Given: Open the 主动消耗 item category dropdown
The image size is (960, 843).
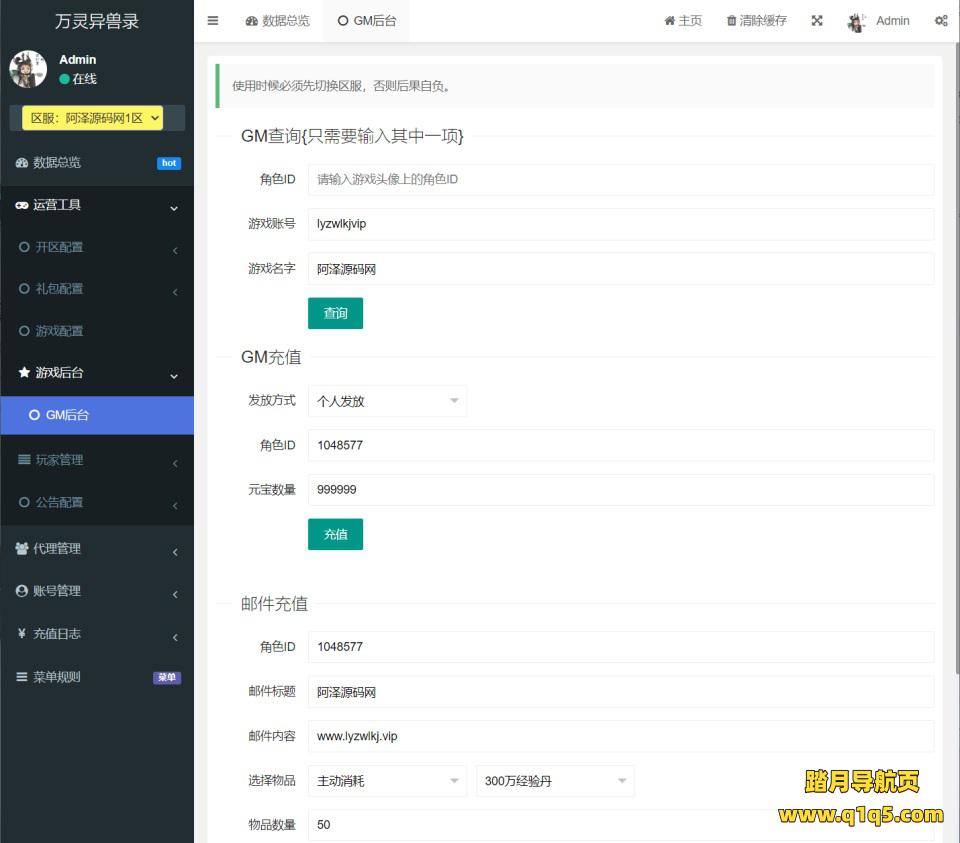Looking at the screenshot, I should 387,781.
